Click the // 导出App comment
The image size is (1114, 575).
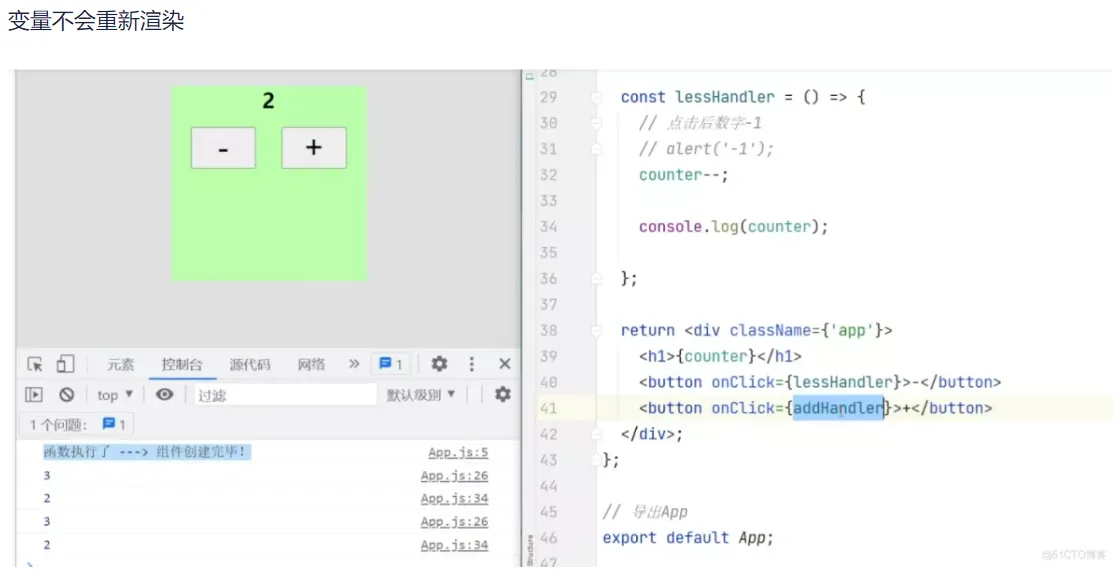(645, 512)
